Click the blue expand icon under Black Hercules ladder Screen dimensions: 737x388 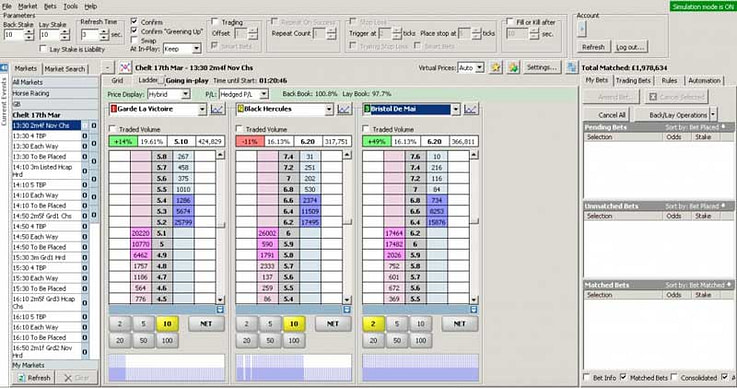pyautogui.click(x=347, y=309)
